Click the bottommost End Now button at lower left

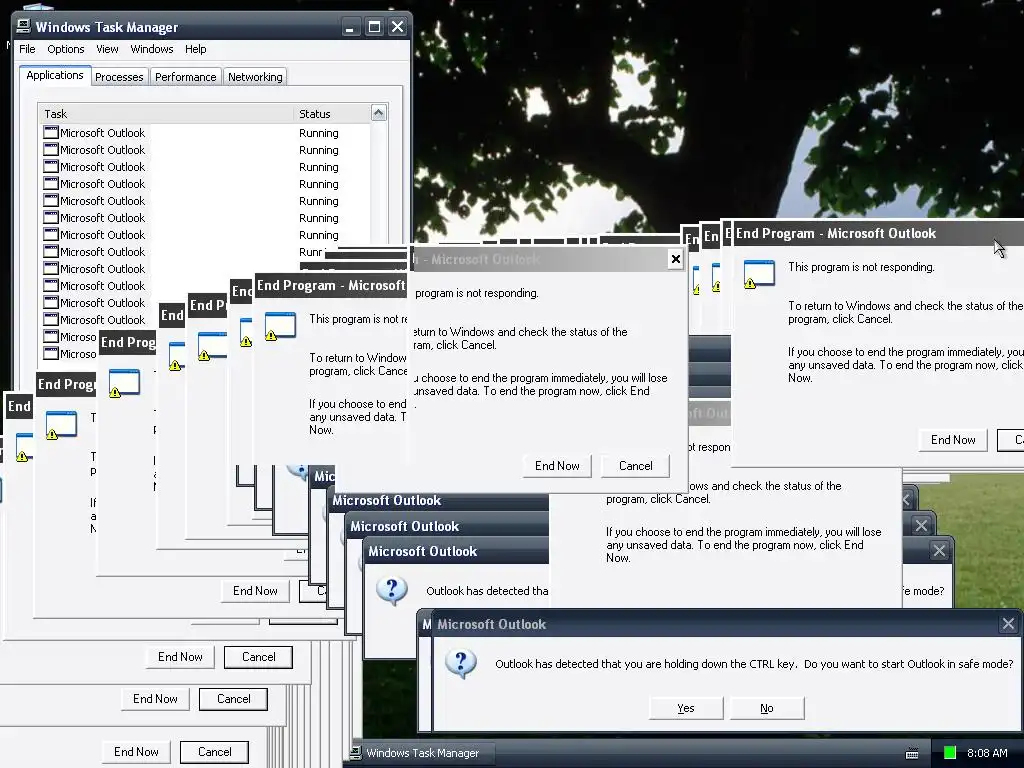[x=136, y=752]
